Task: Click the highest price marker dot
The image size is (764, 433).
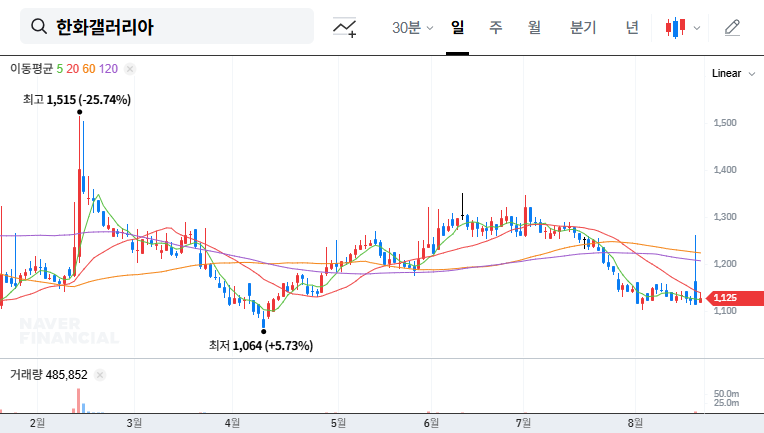Action: [x=79, y=112]
